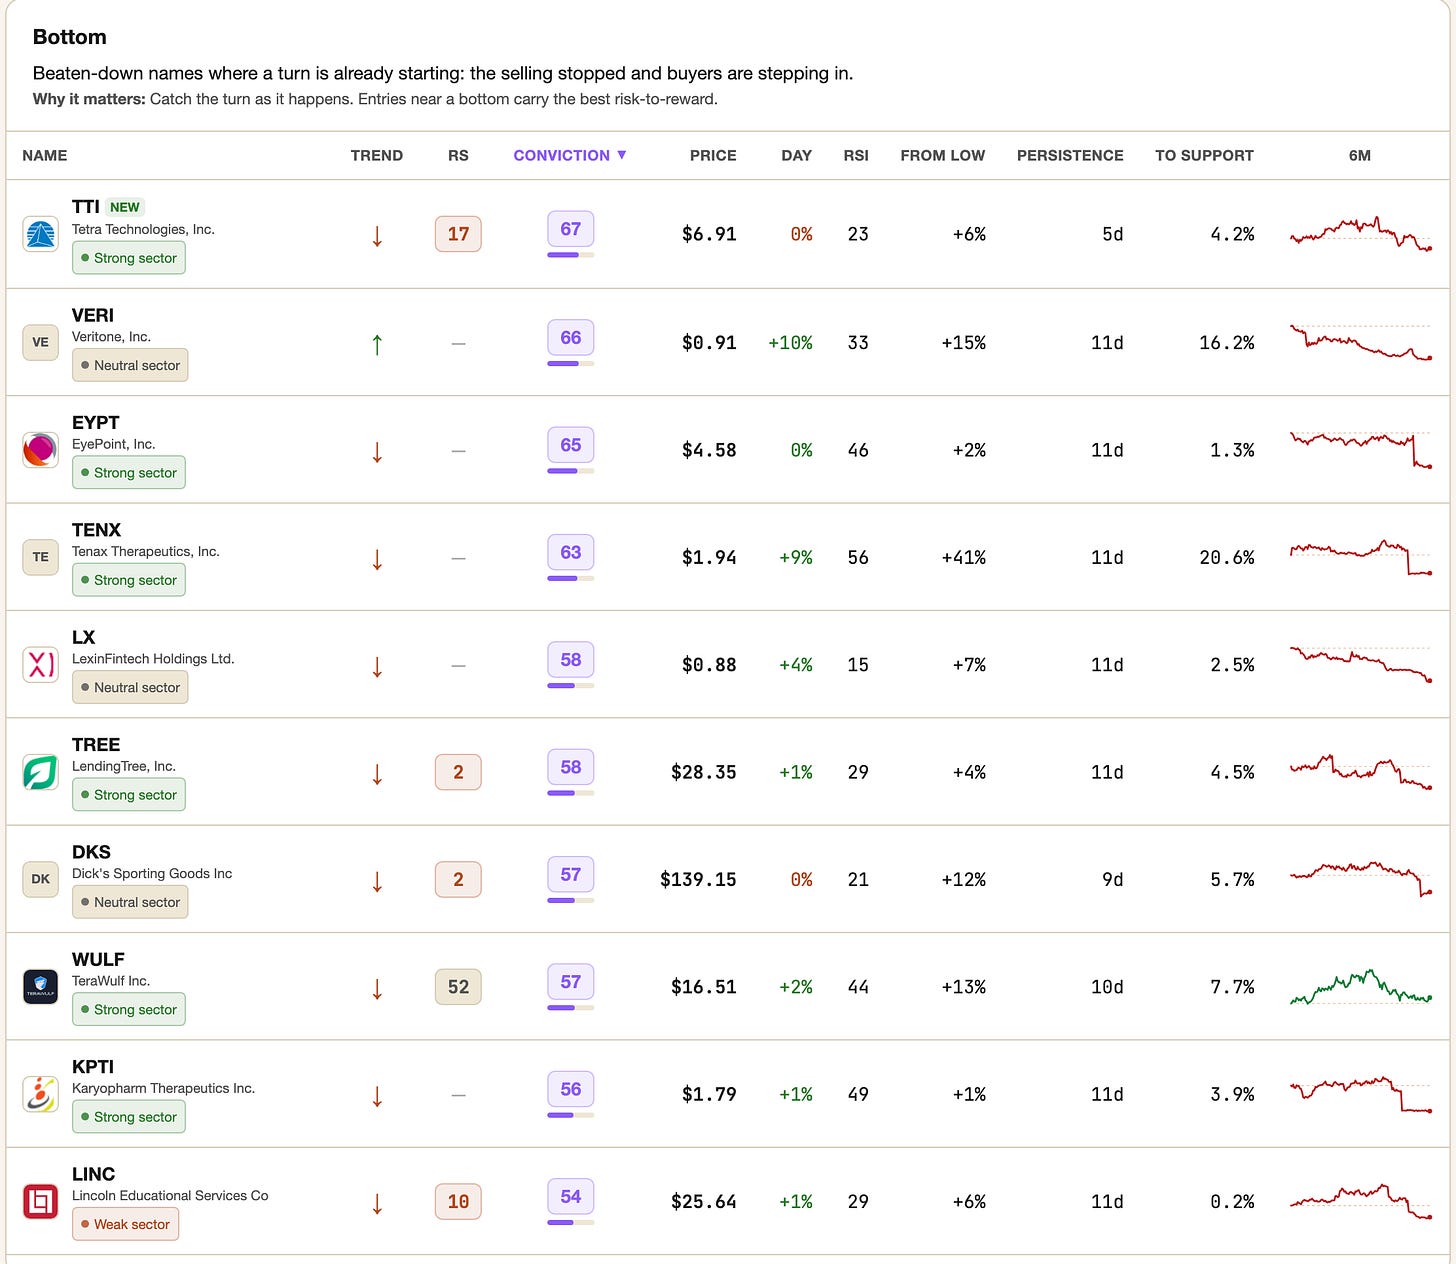1456x1264 pixels.
Task: Click VERI's Neutral sector tag
Action: tap(130, 366)
